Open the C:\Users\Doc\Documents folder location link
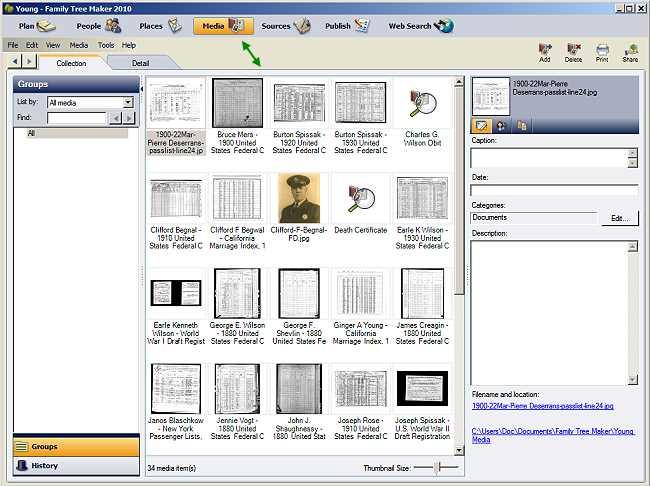The image size is (650, 486). (553, 435)
